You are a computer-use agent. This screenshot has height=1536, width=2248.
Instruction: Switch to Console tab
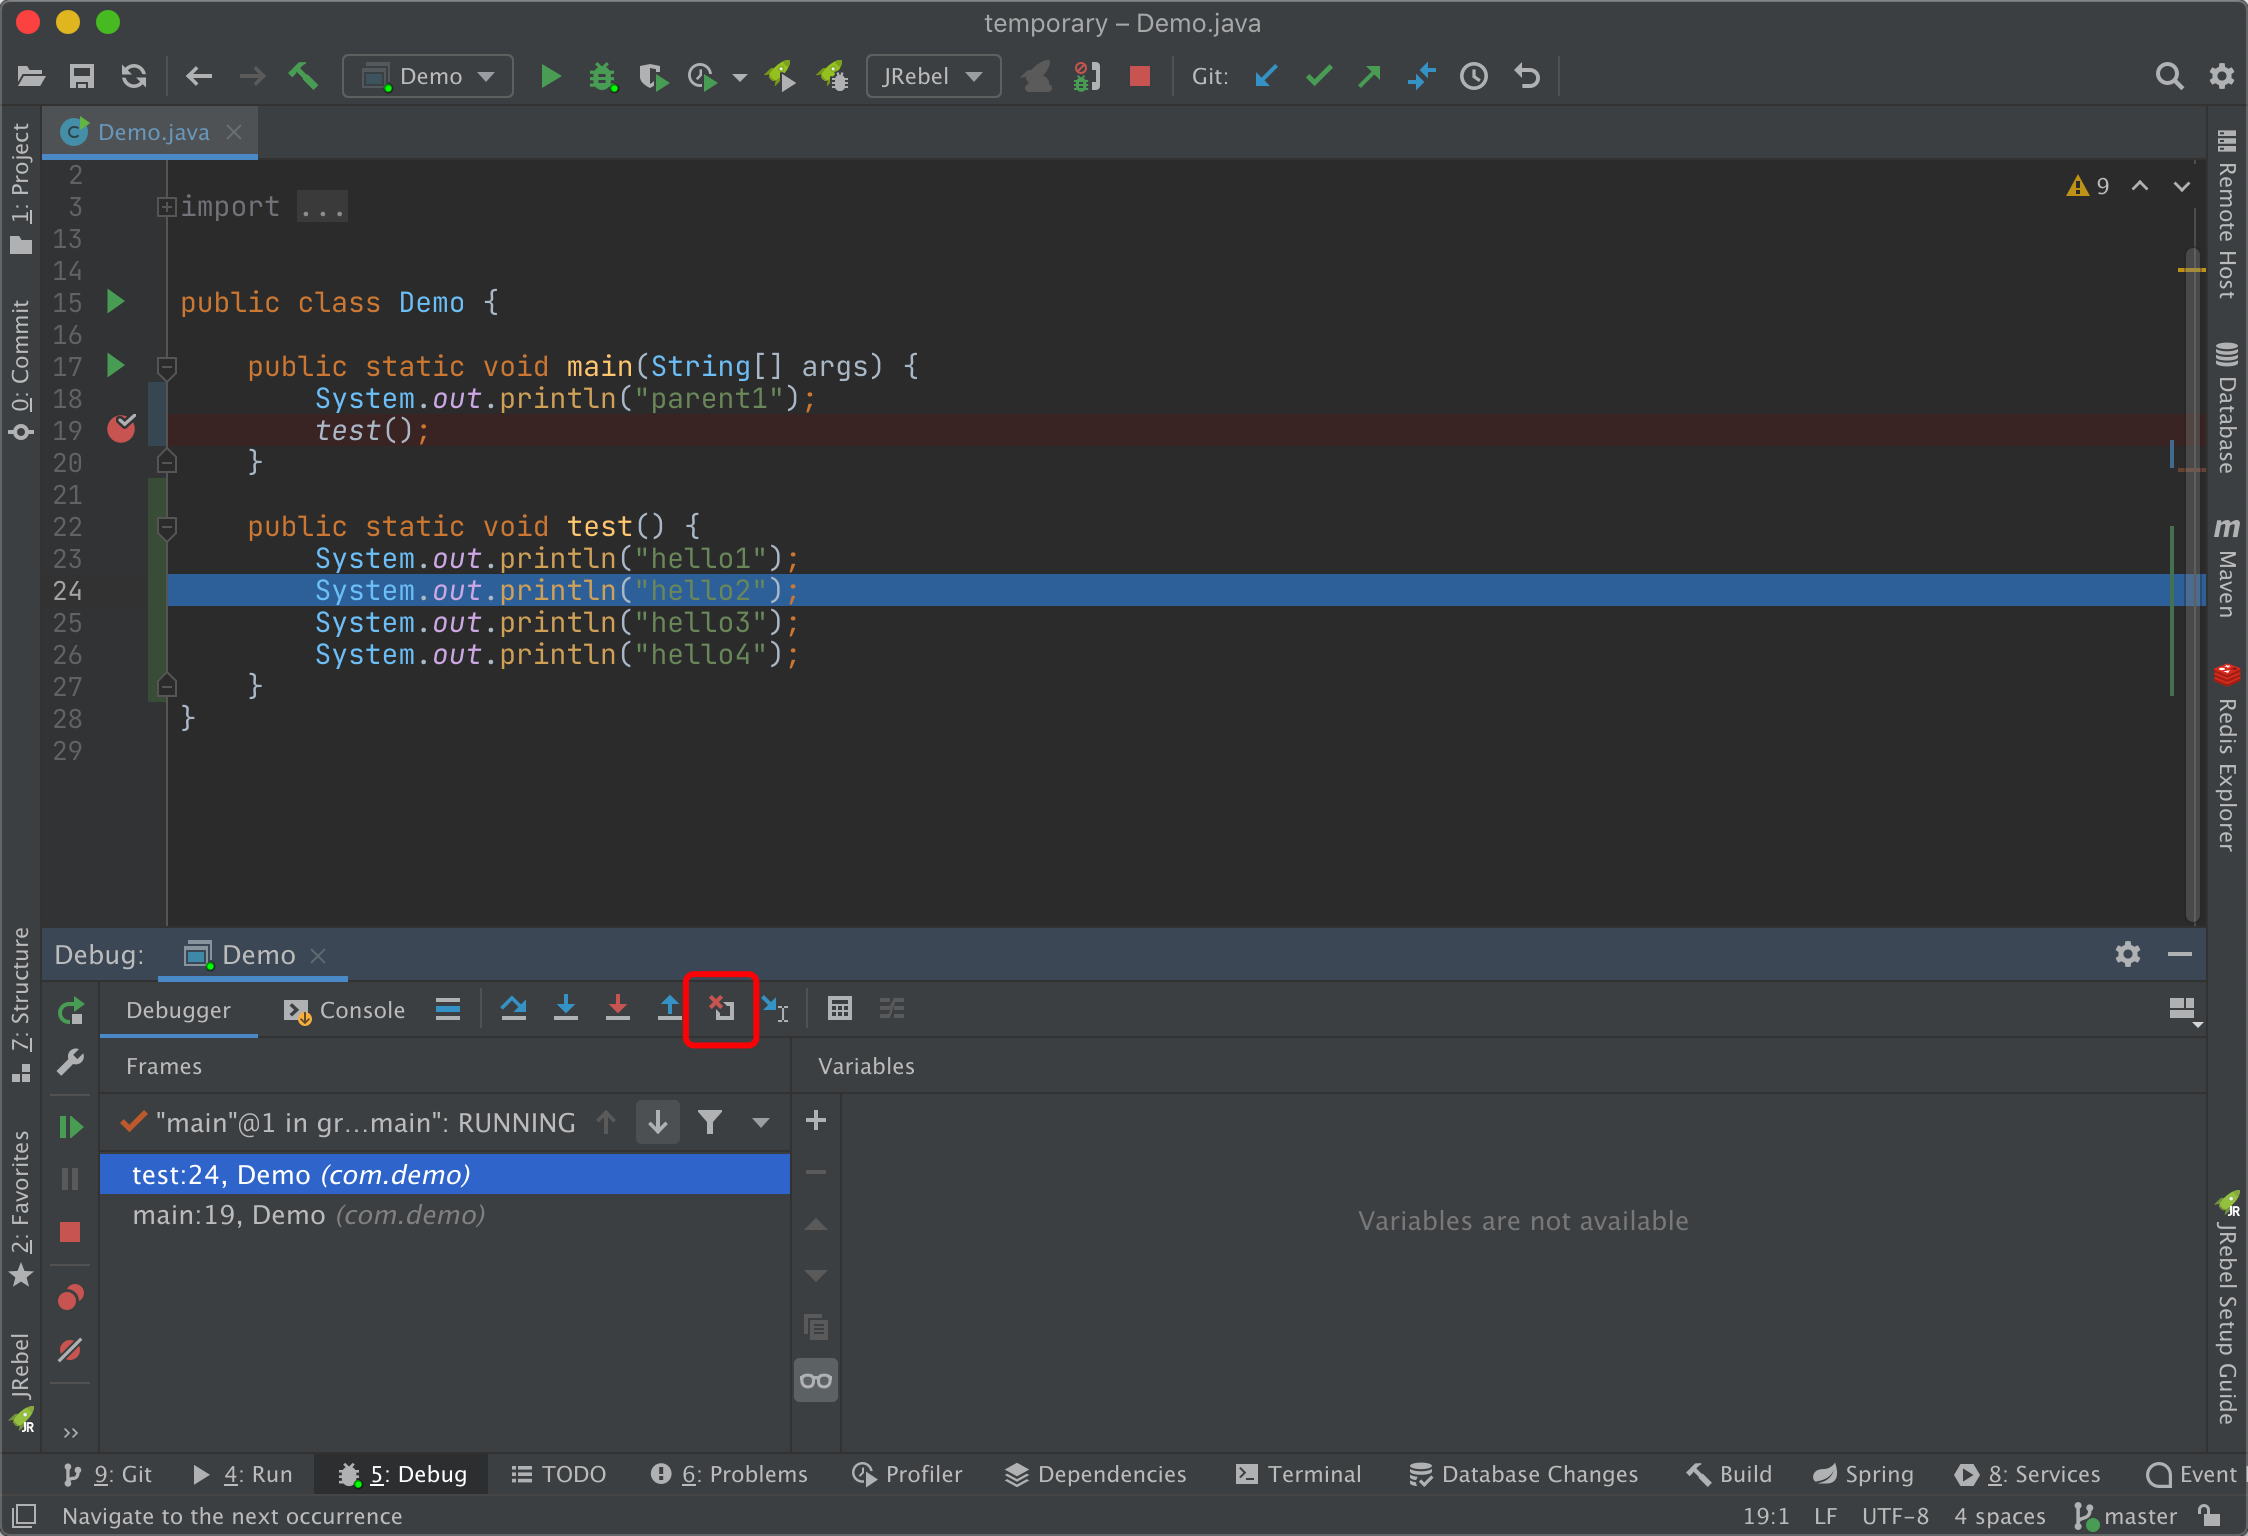pyautogui.click(x=343, y=1010)
